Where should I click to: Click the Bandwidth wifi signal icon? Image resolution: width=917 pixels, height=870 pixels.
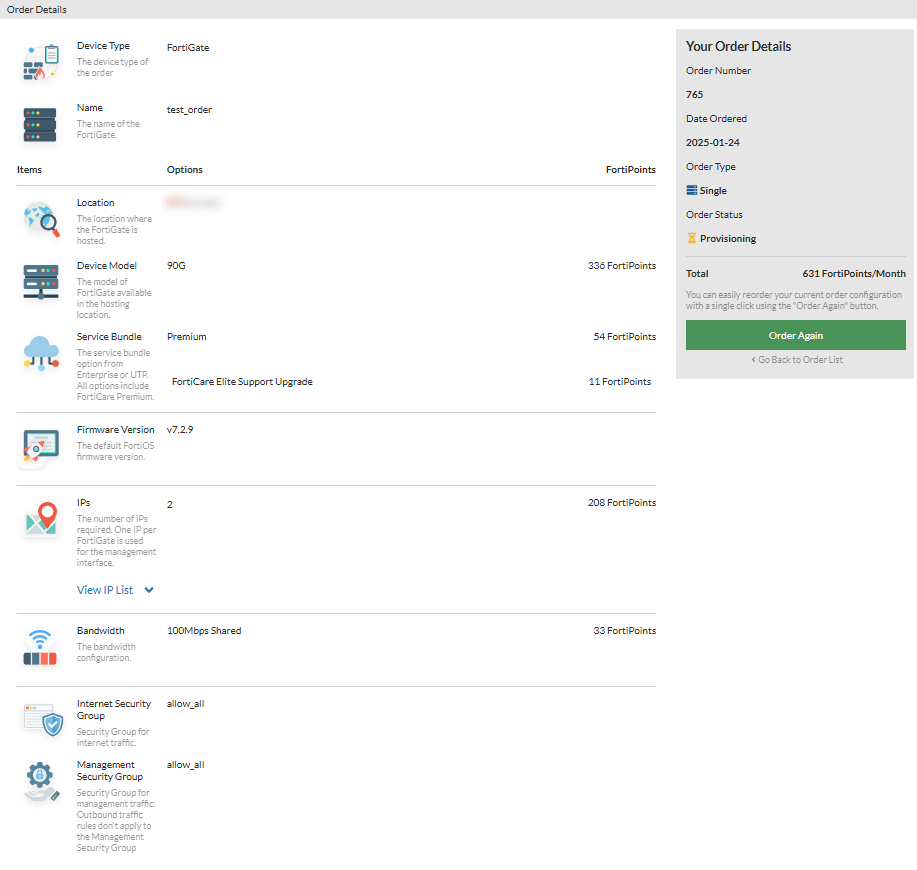[40, 647]
